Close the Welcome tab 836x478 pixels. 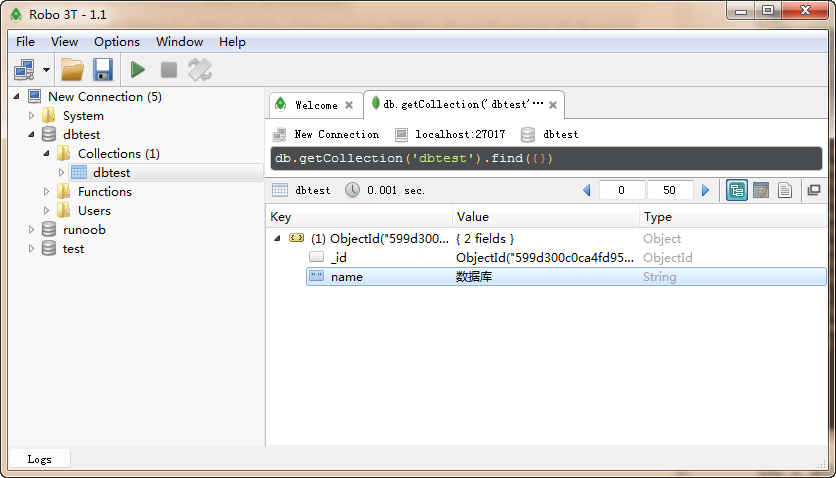pyautogui.click(x=349, y=105)
